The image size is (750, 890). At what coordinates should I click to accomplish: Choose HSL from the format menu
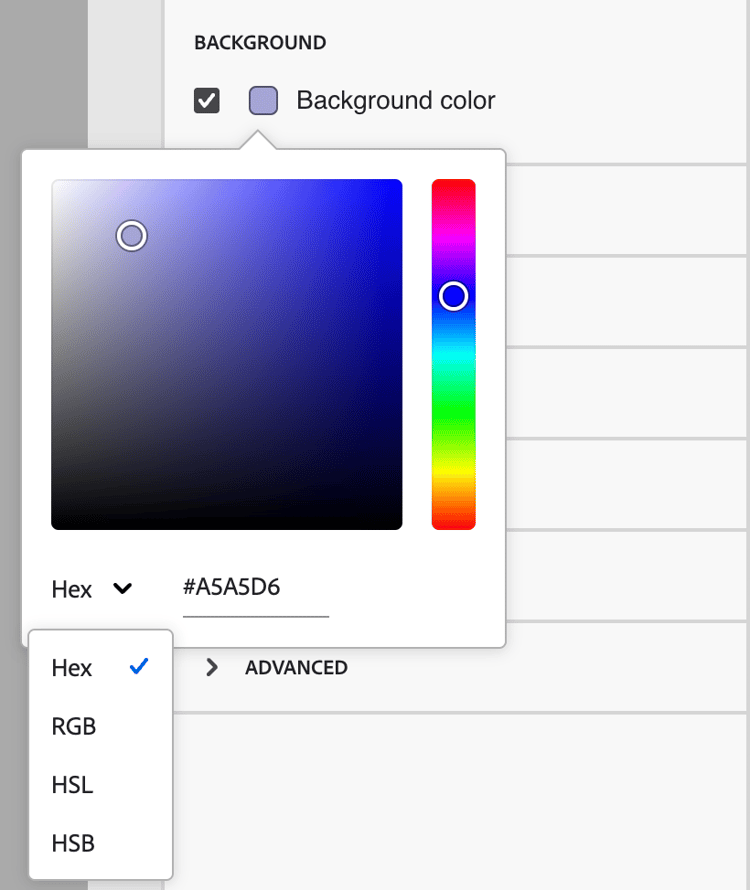(72, 785)
